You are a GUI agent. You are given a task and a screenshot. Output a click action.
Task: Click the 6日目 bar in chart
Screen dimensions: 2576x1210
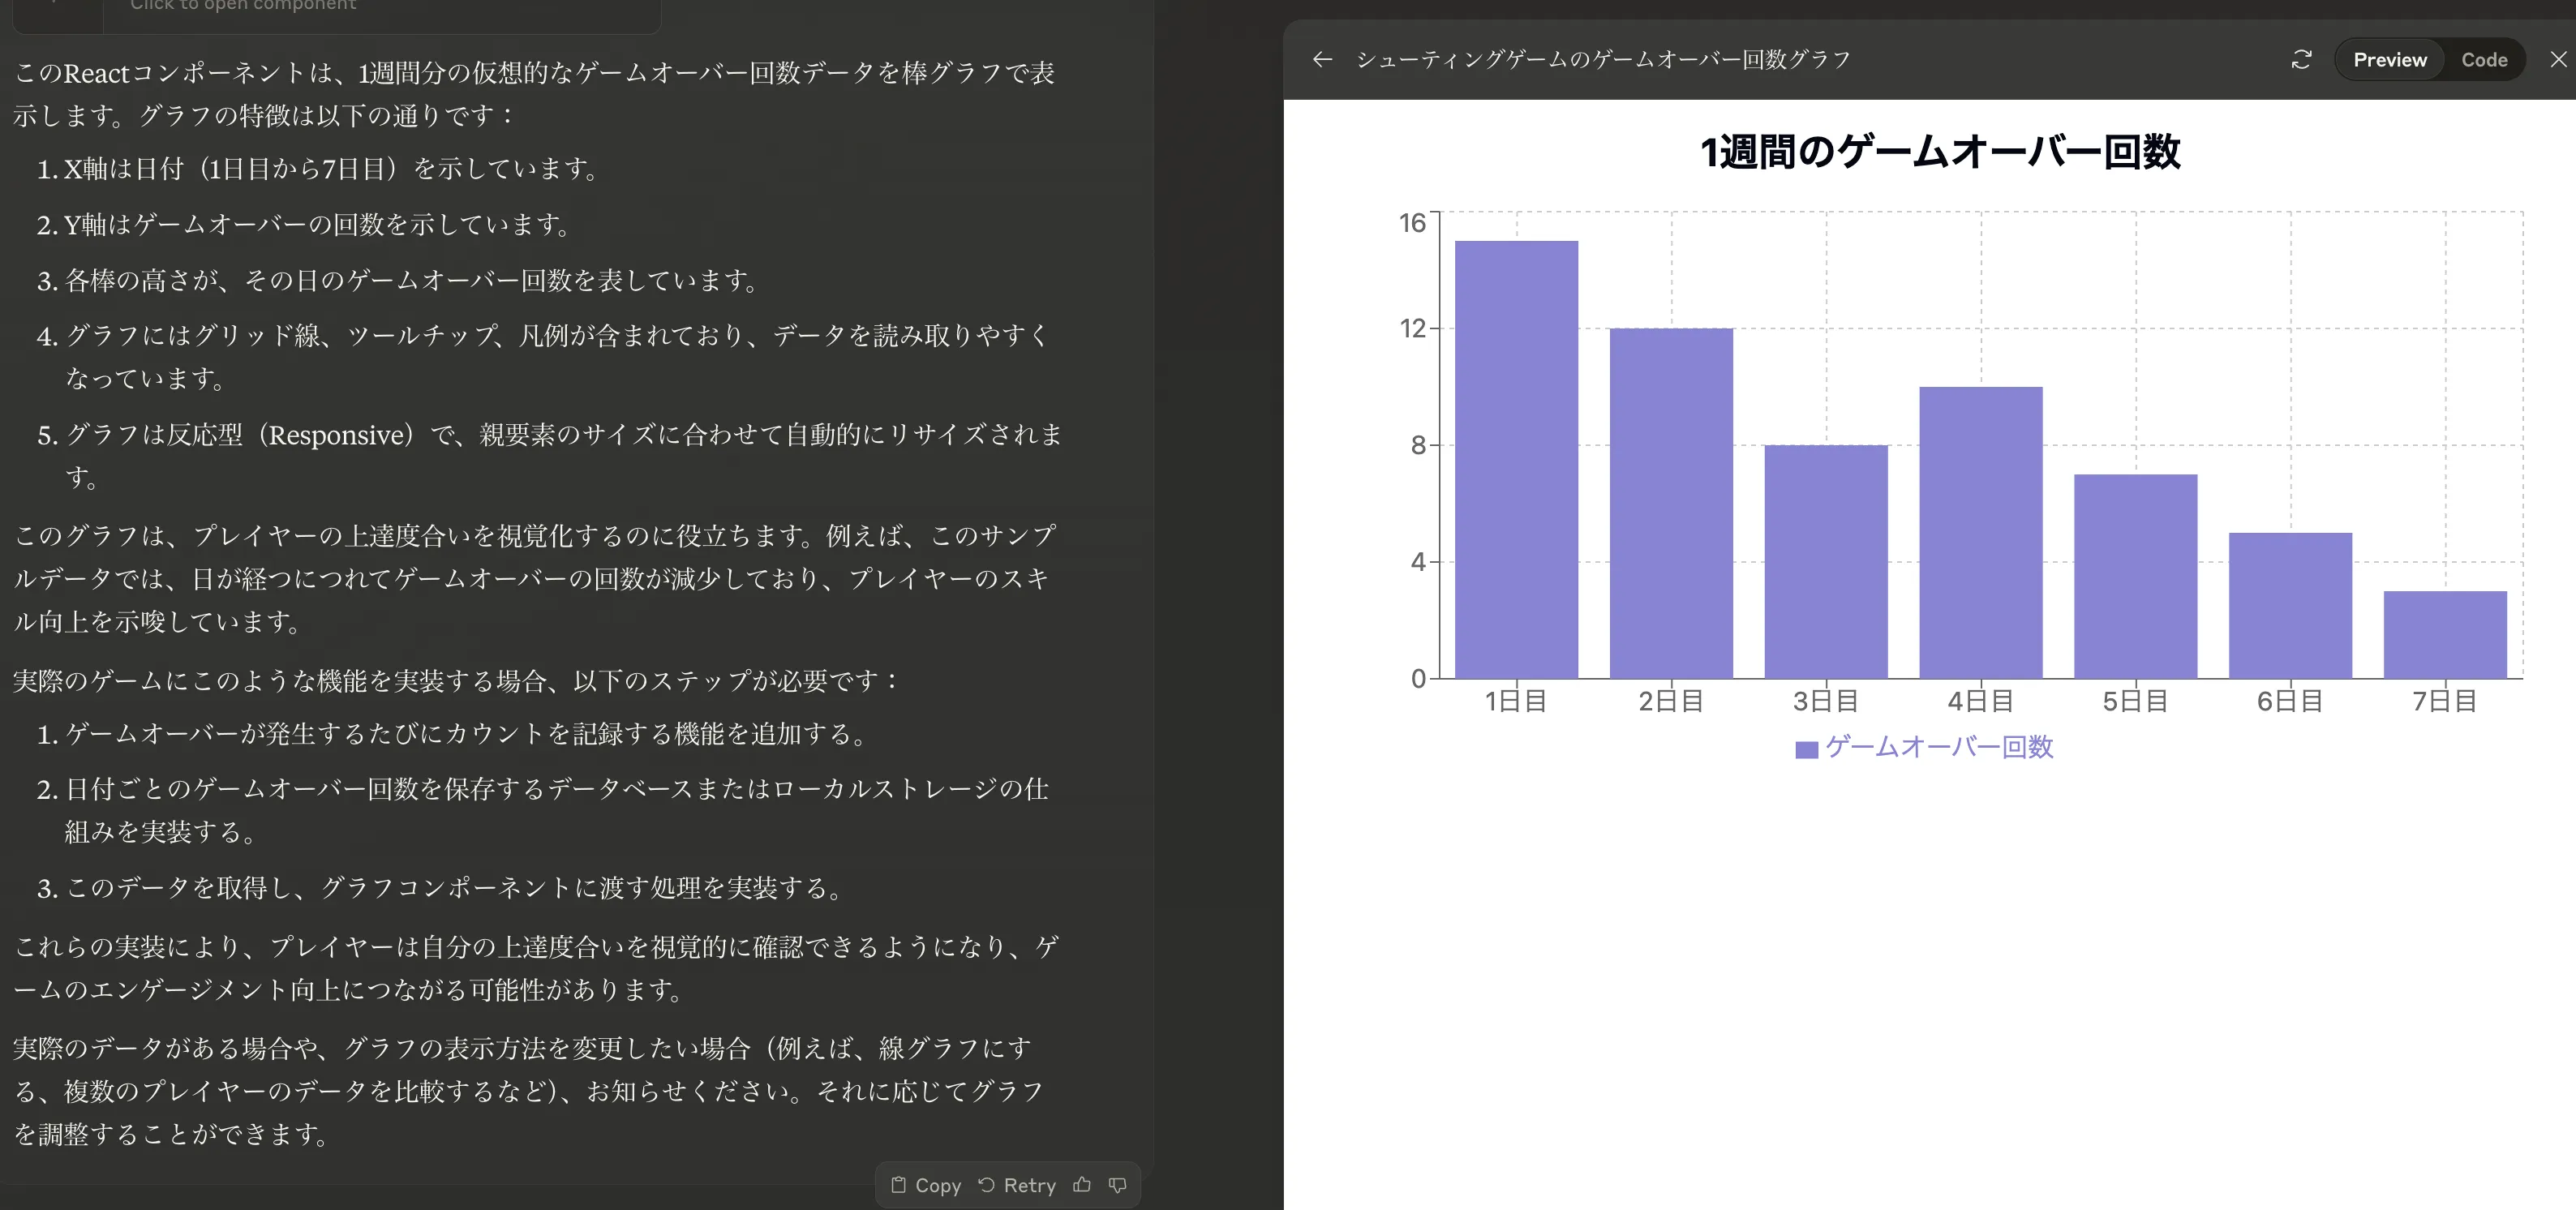coord(2291,606)
